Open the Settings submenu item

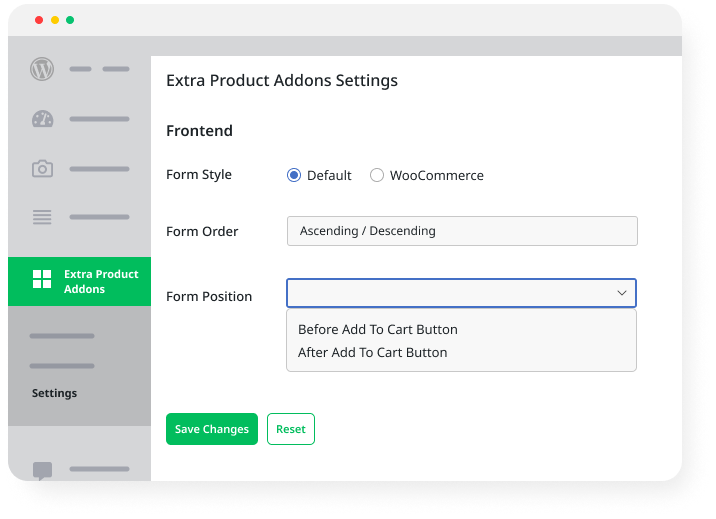(54, 393)
